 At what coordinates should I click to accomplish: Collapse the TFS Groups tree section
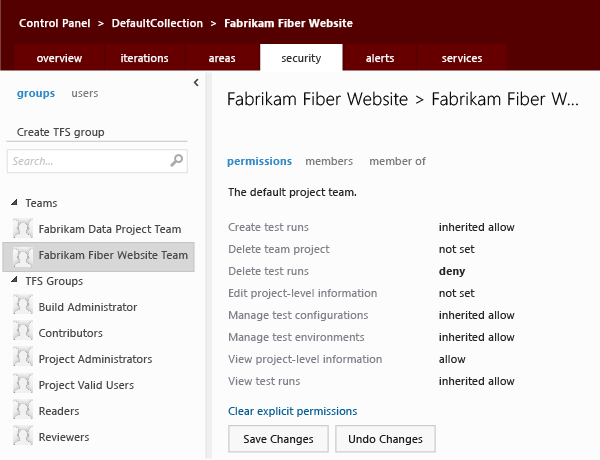pyautogui.click(x=15, y=280)
